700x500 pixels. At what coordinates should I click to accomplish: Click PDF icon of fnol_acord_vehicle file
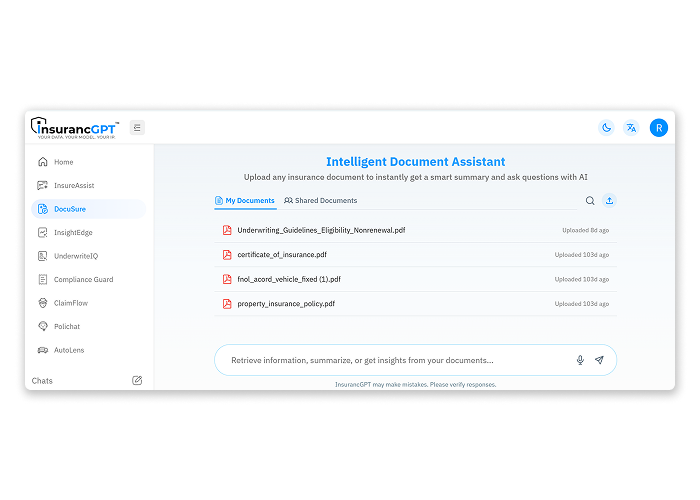pos(227,279)
